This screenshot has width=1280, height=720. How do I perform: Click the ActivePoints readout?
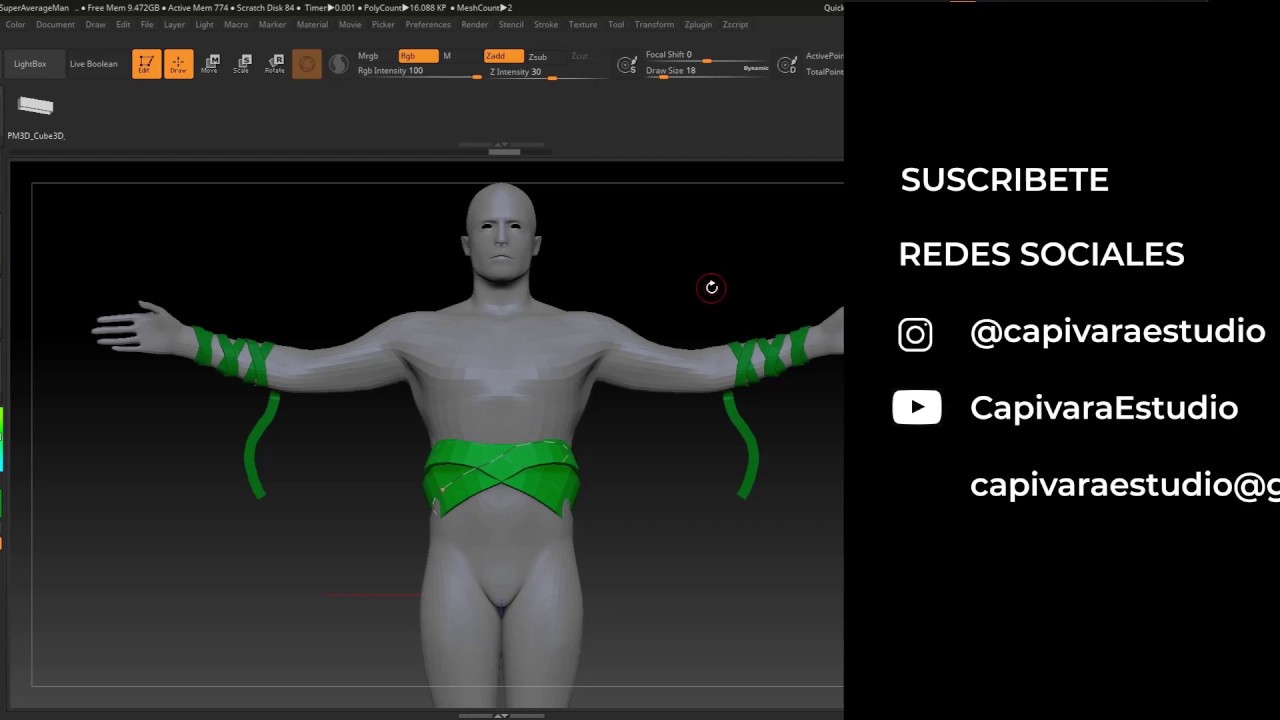click(x=825, y=56)
